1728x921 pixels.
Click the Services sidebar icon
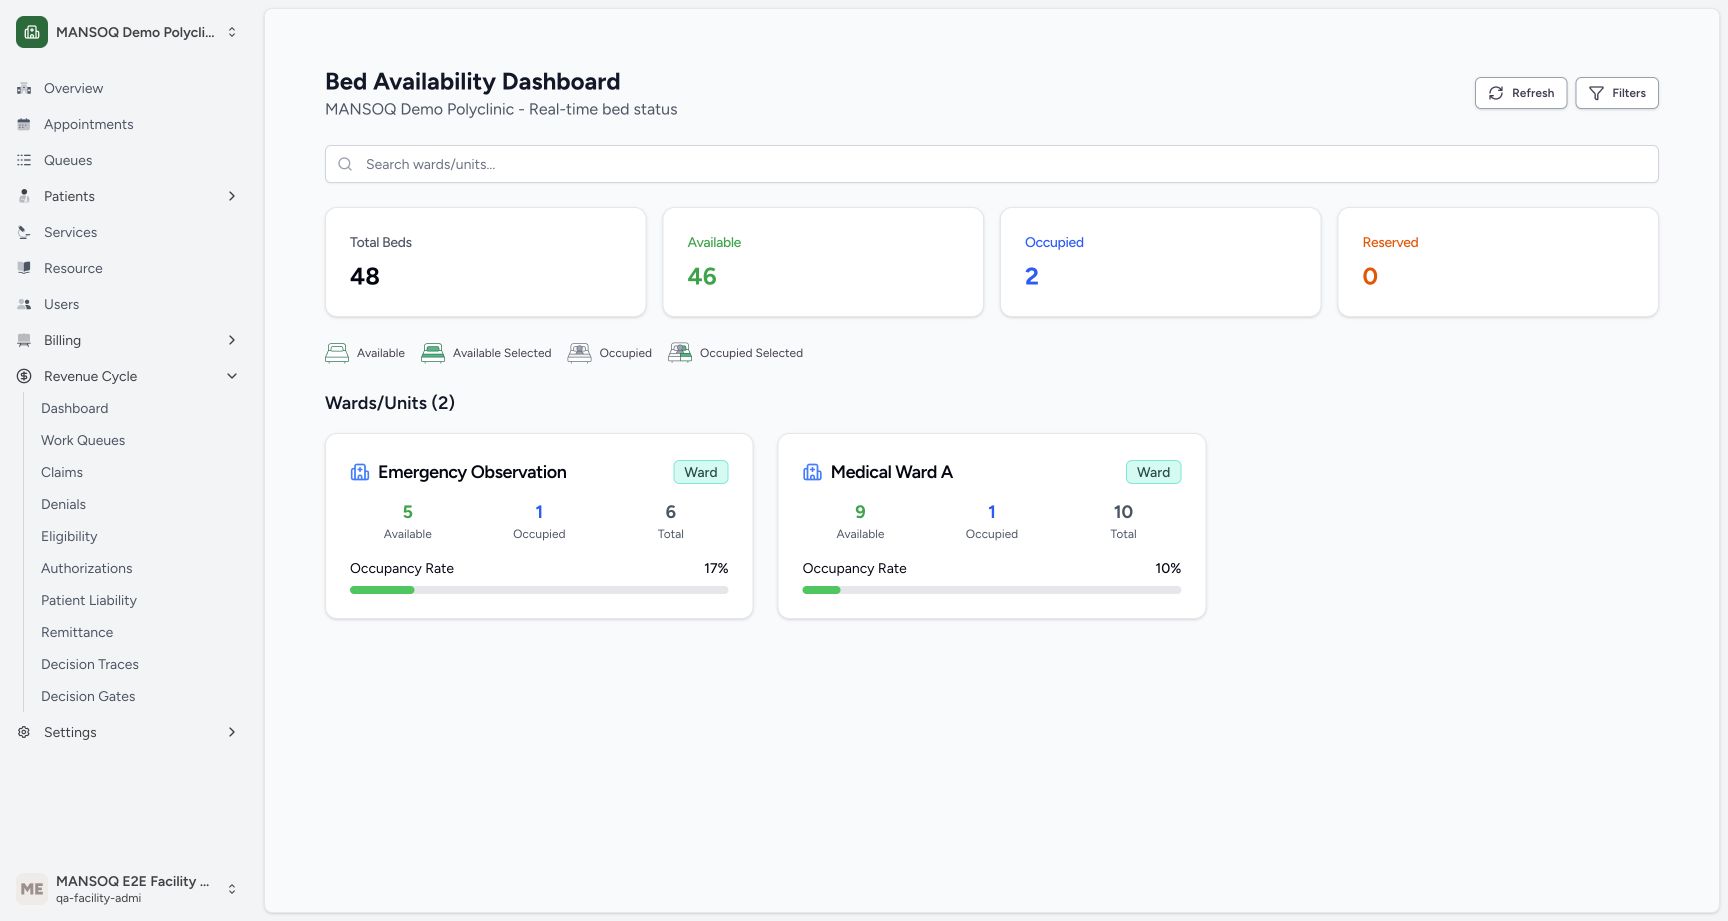[x=24, y=232]
